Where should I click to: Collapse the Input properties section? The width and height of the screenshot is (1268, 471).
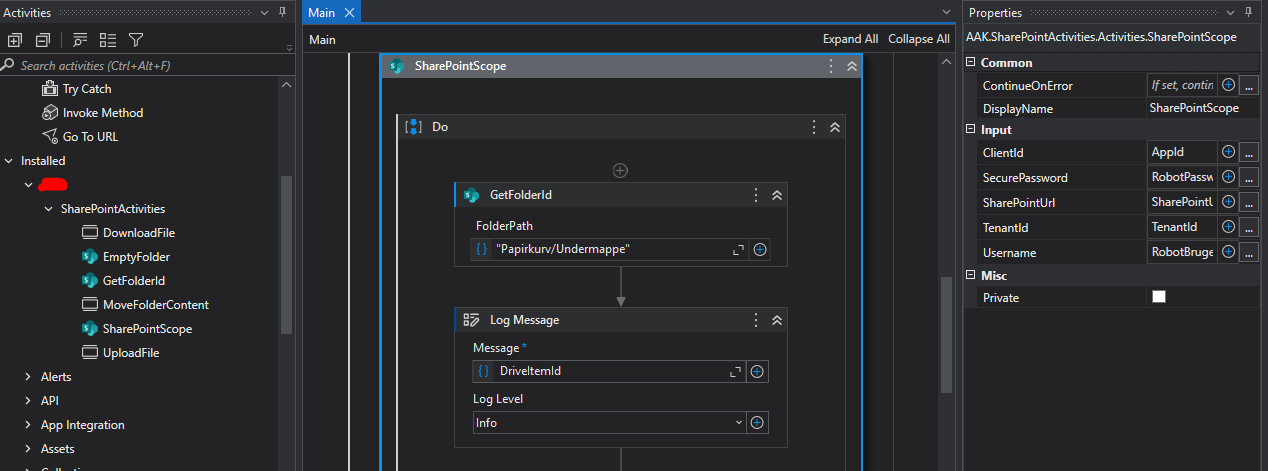pos(970,130)
